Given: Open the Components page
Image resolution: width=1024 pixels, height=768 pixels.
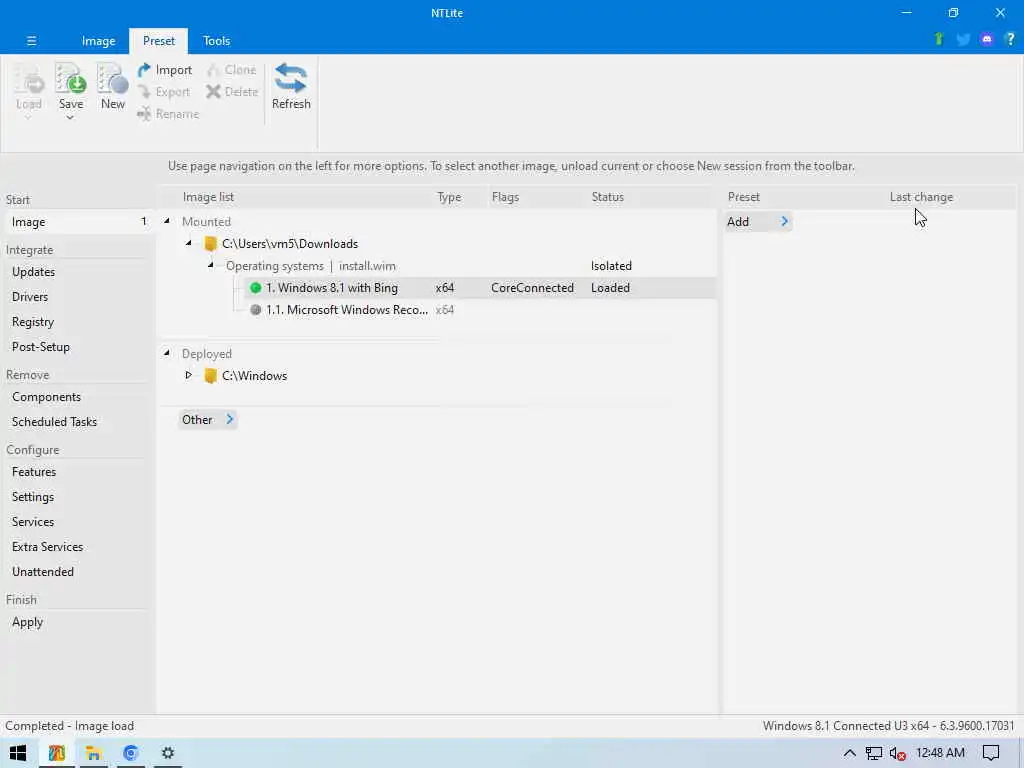Looking at the screenshot, I should tap(46, 397).
